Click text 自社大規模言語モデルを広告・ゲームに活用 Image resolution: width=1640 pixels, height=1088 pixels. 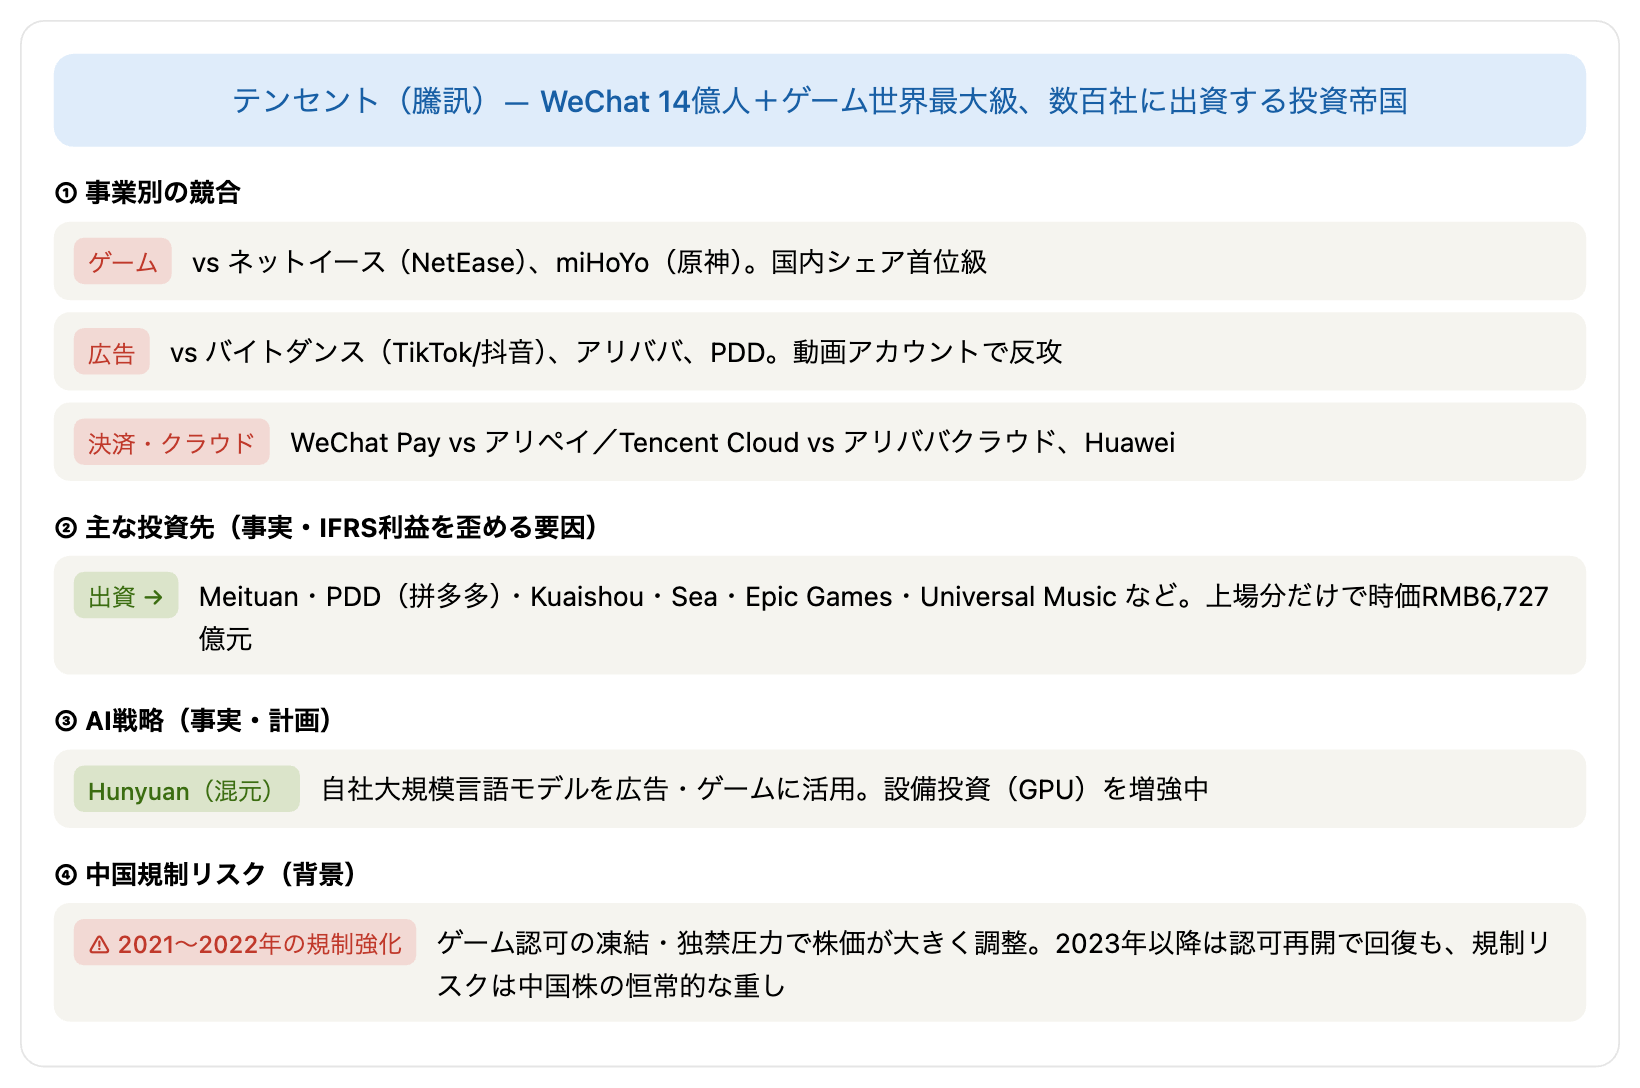(588, 789)
